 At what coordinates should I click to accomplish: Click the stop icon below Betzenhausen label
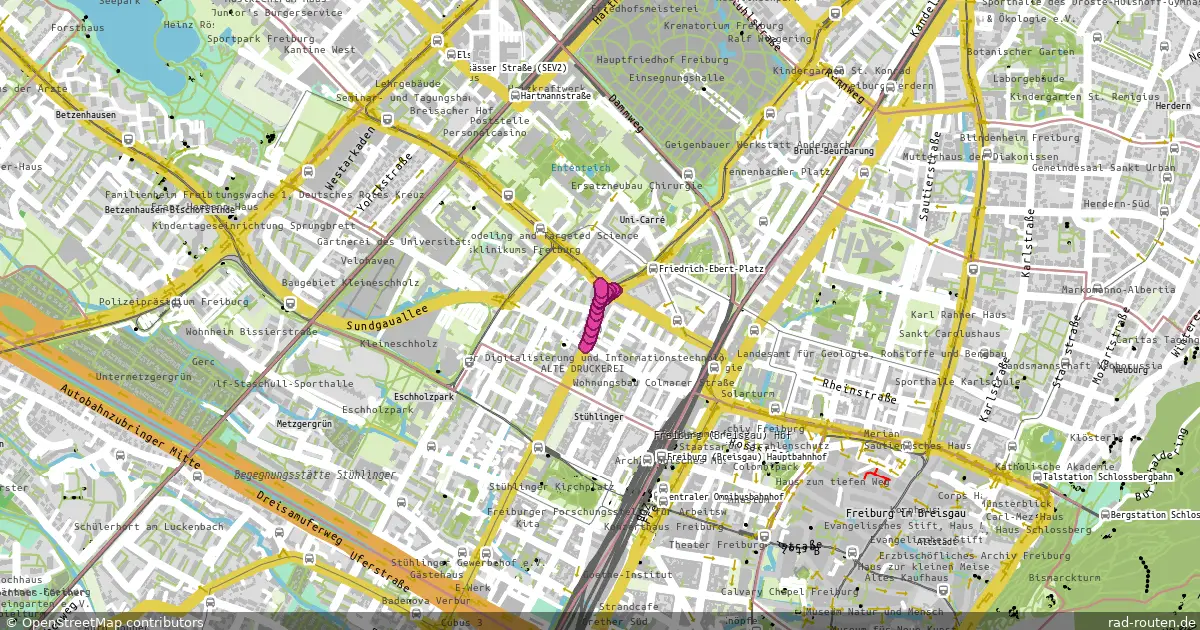click(130, 141)
